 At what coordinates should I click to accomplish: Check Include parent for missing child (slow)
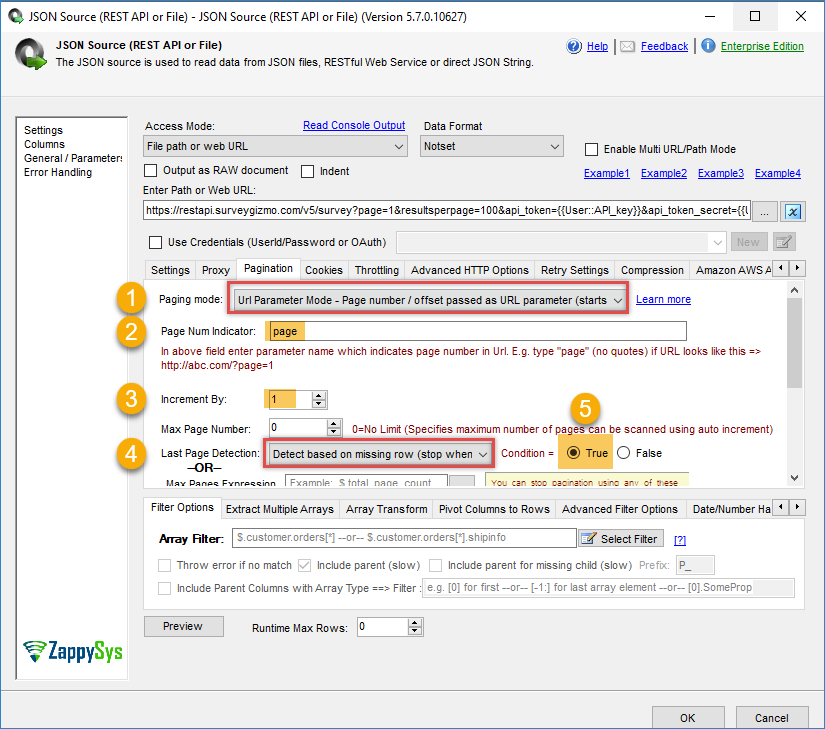coord(435,565)
